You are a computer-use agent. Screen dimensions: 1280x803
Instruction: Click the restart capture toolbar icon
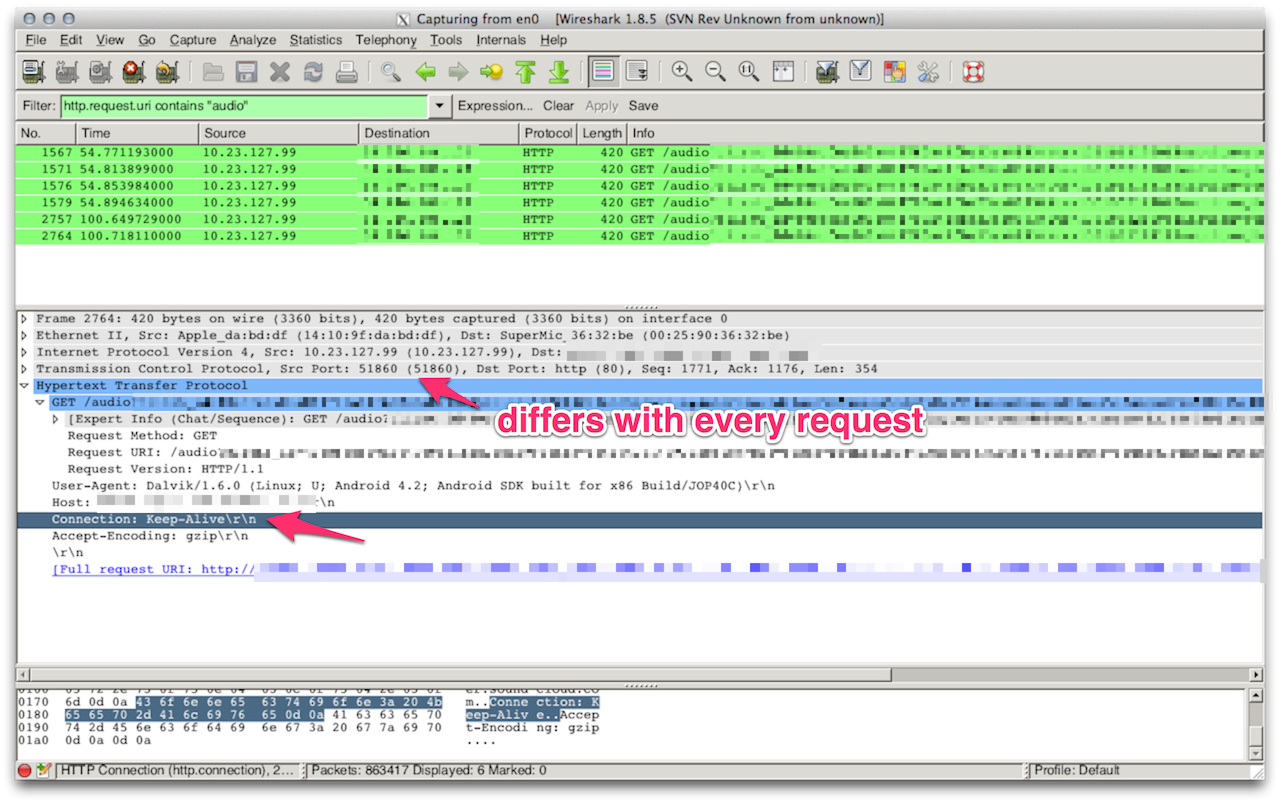click(x=167, y=72)
